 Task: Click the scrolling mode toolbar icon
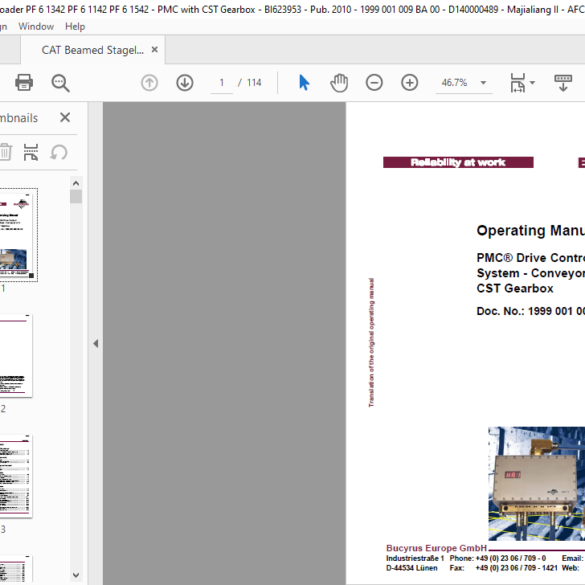(563, 82)
